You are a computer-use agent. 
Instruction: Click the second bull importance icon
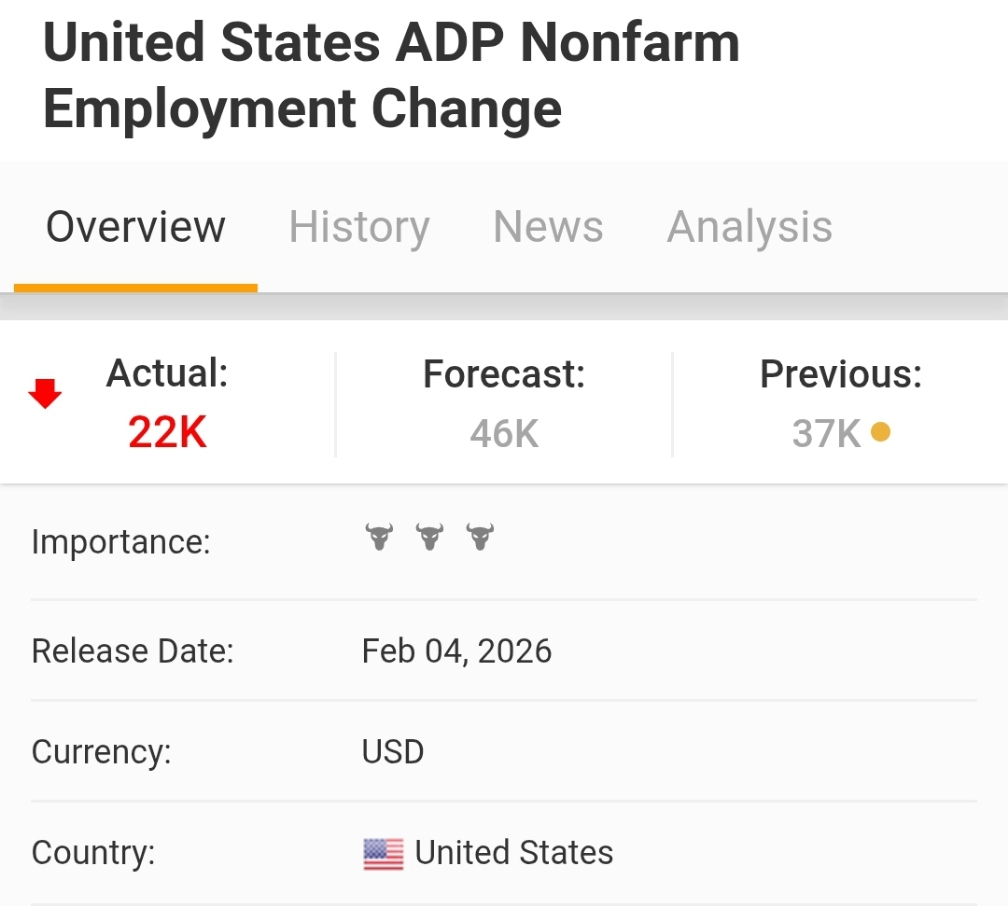(429, 538)
